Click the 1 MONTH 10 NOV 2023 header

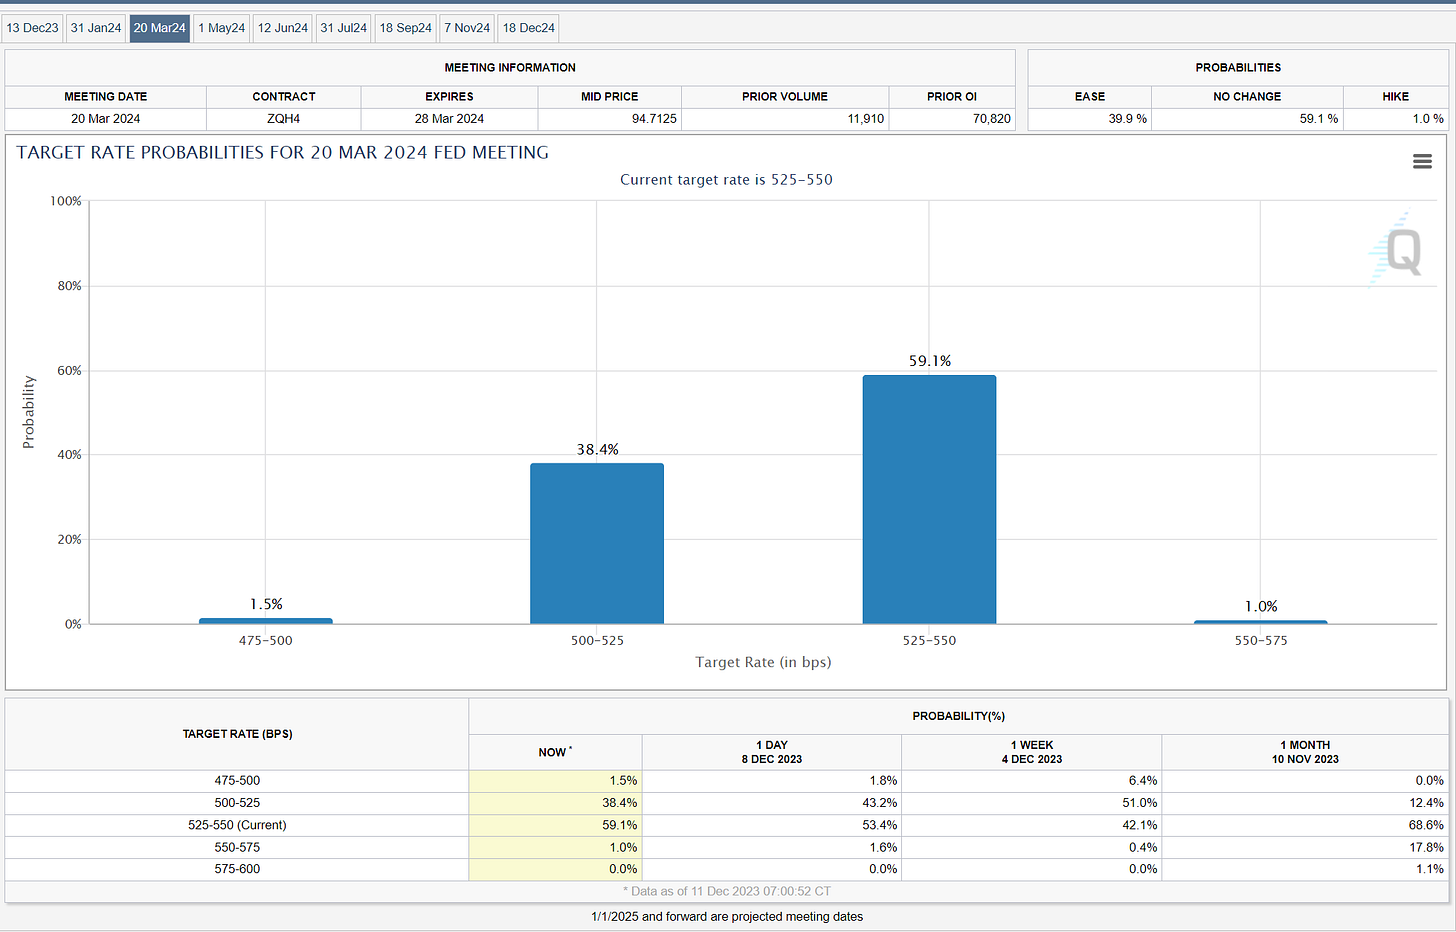pyautogui.click(x=1305, y=752)
